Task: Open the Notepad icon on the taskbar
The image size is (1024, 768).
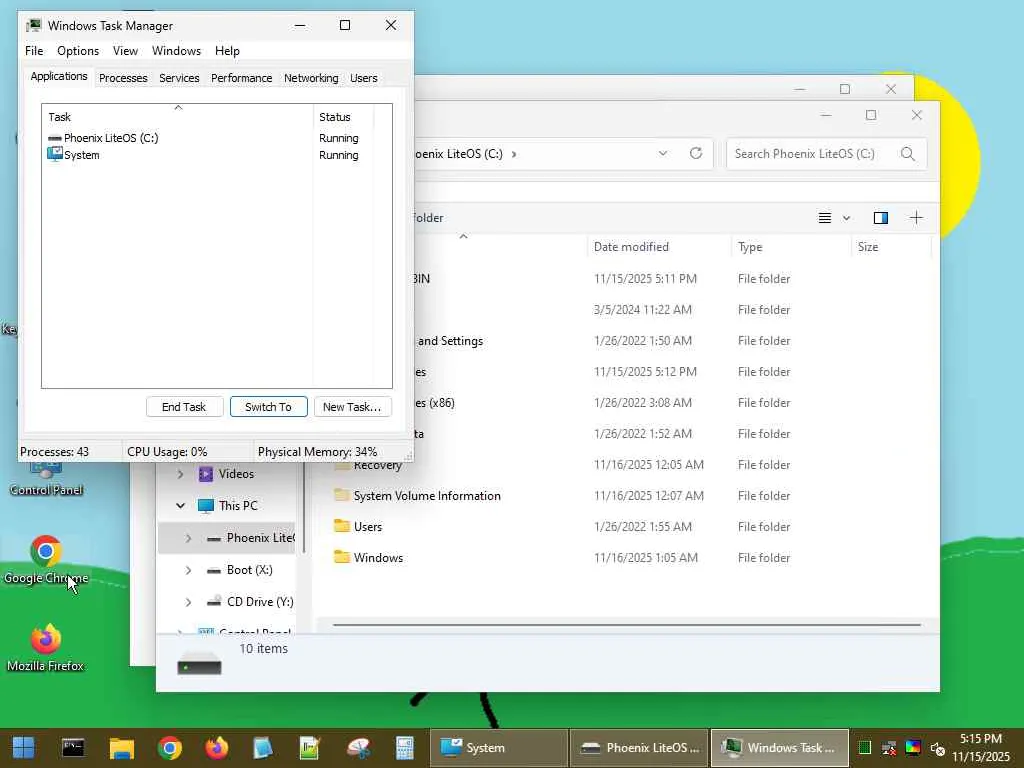Action: (x=263, y=748)
